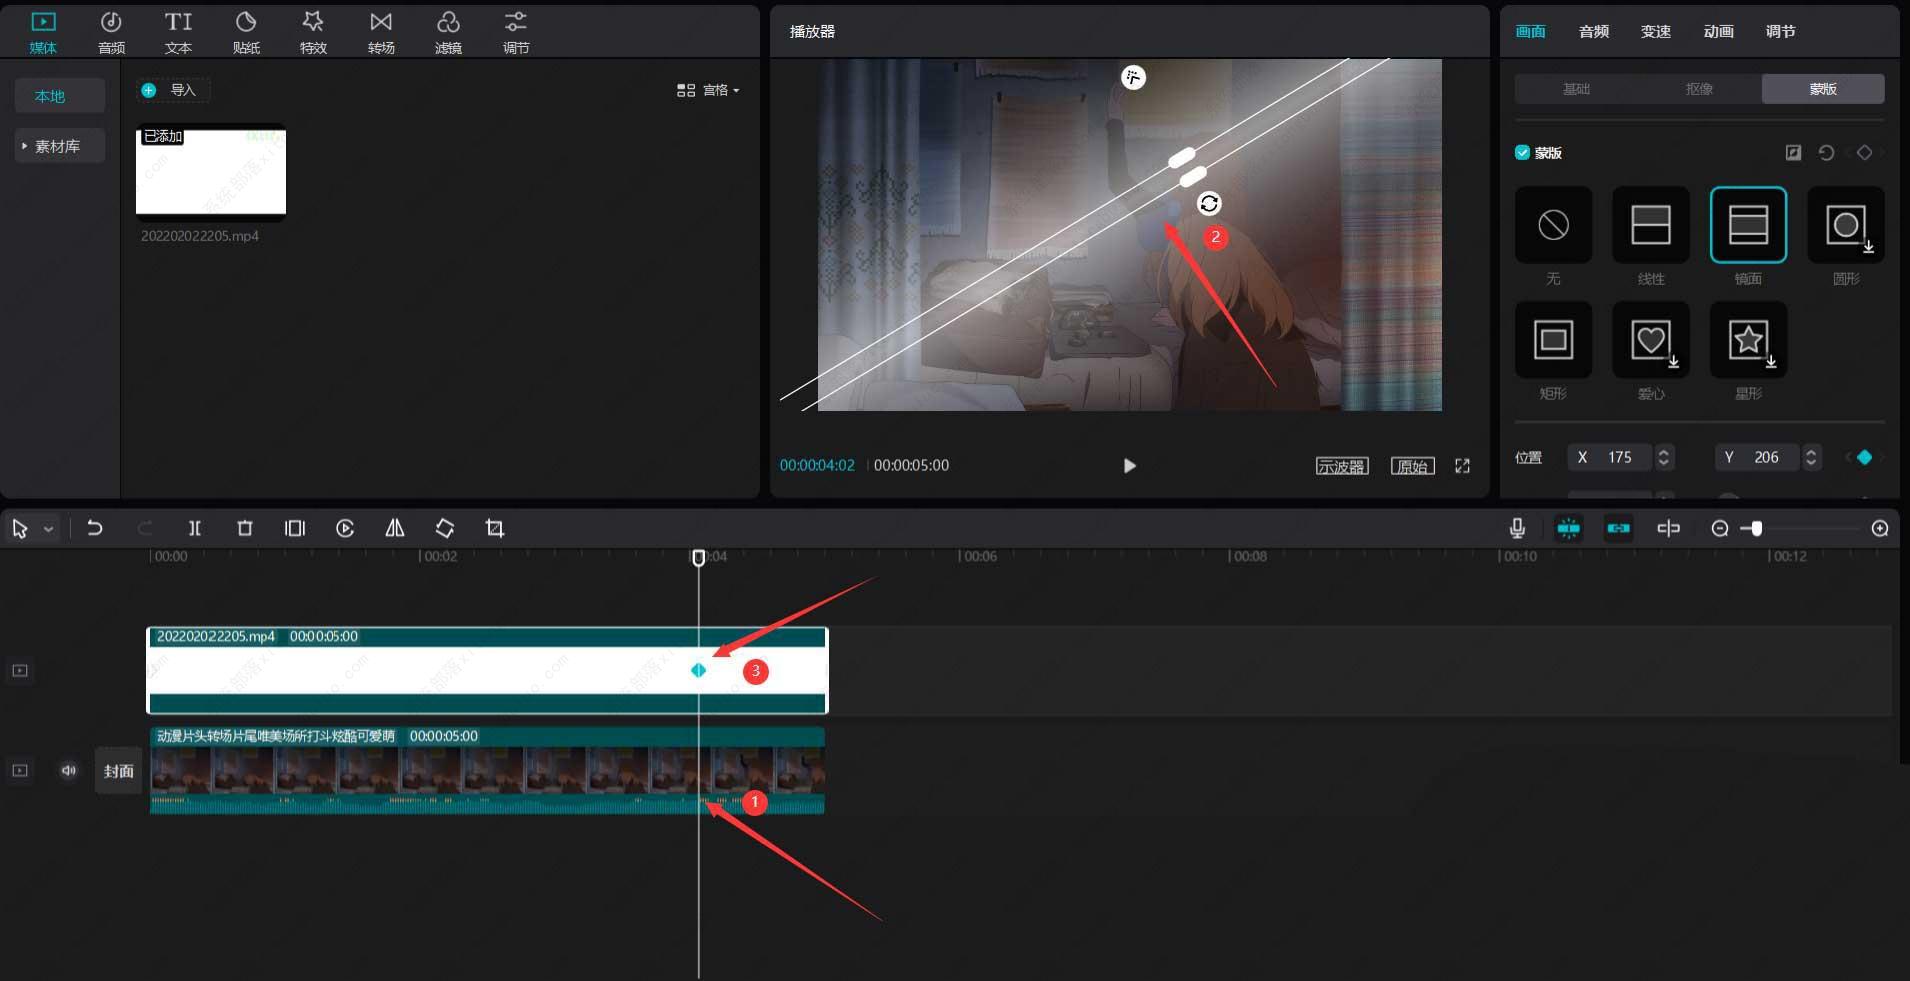Open the 宫格 view mode dropdown
This screenshot has height=981, width=1910.
(708, 90)
